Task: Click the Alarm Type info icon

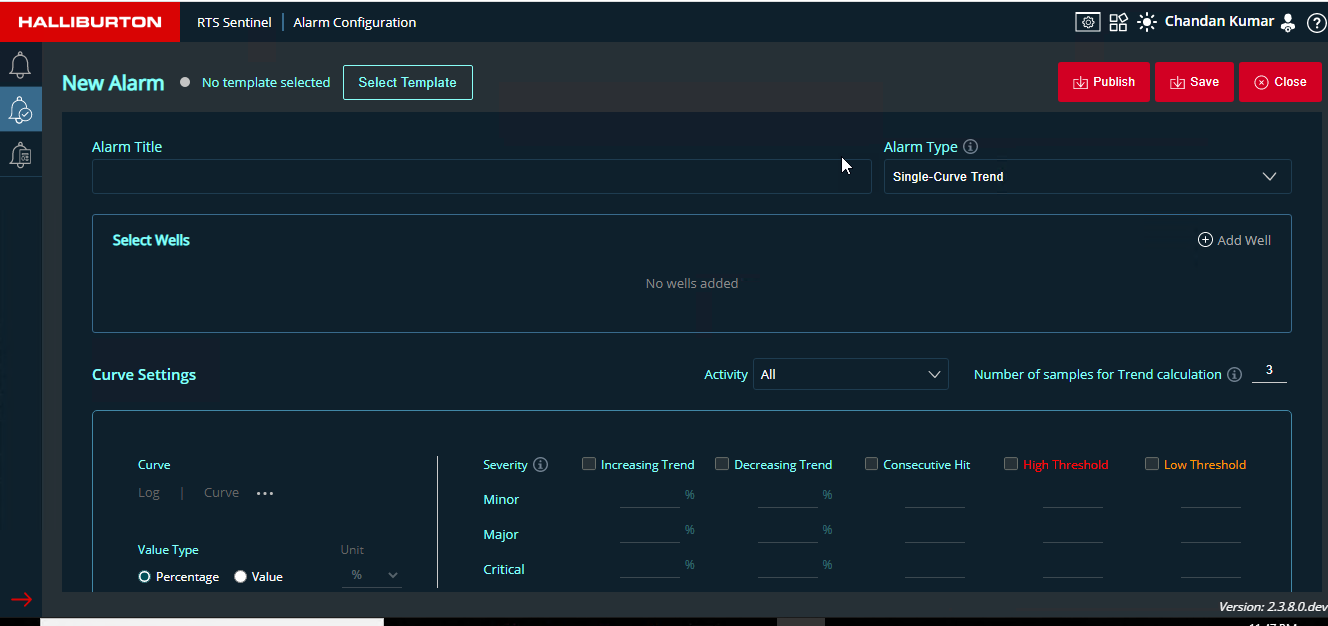Action: (970, 147)
